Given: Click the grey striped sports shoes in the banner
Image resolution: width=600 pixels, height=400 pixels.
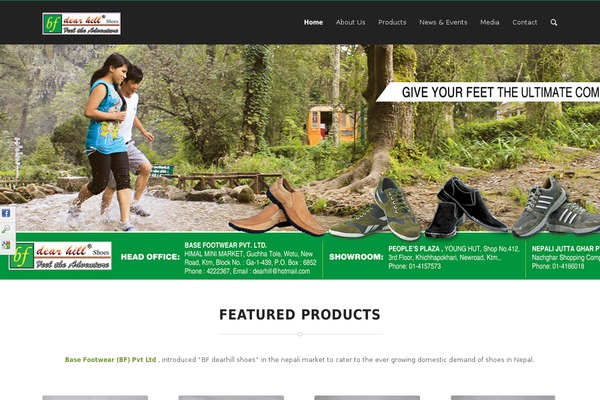Looking at the screenshot, I should click(x=556, y=206).
